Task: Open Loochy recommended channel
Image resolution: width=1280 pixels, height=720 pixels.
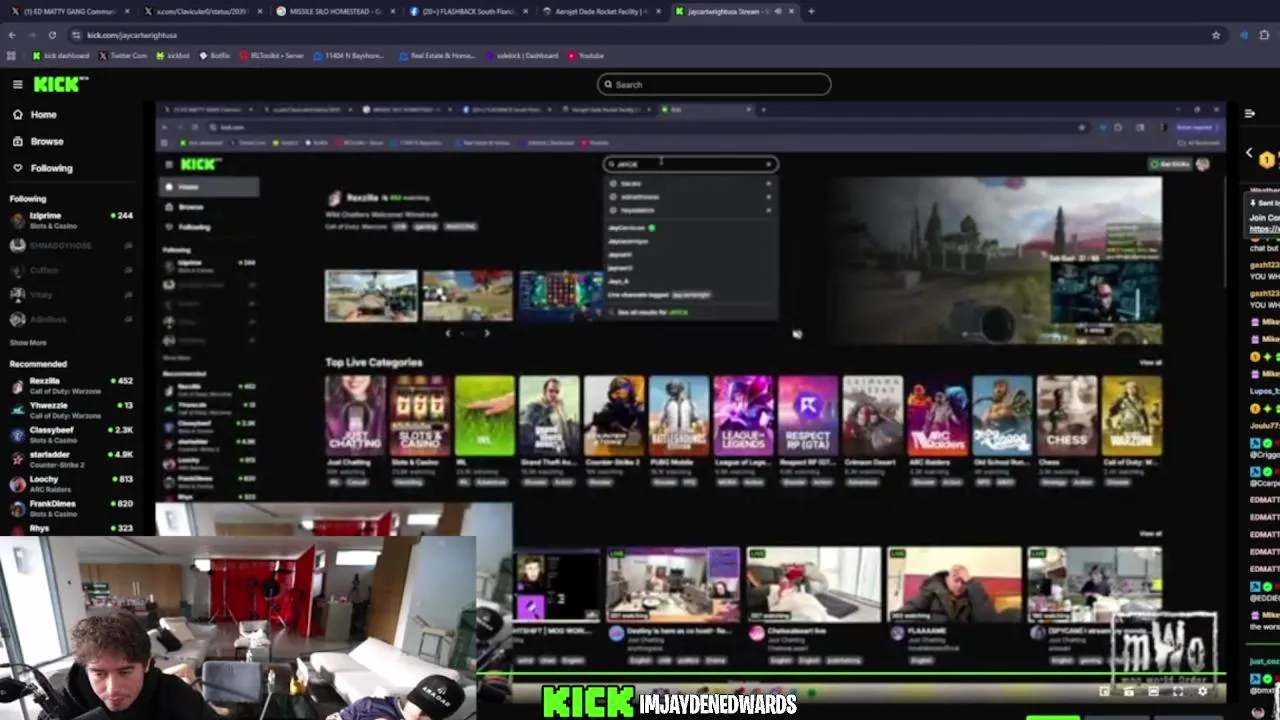Action: click(x=70, y=484)
